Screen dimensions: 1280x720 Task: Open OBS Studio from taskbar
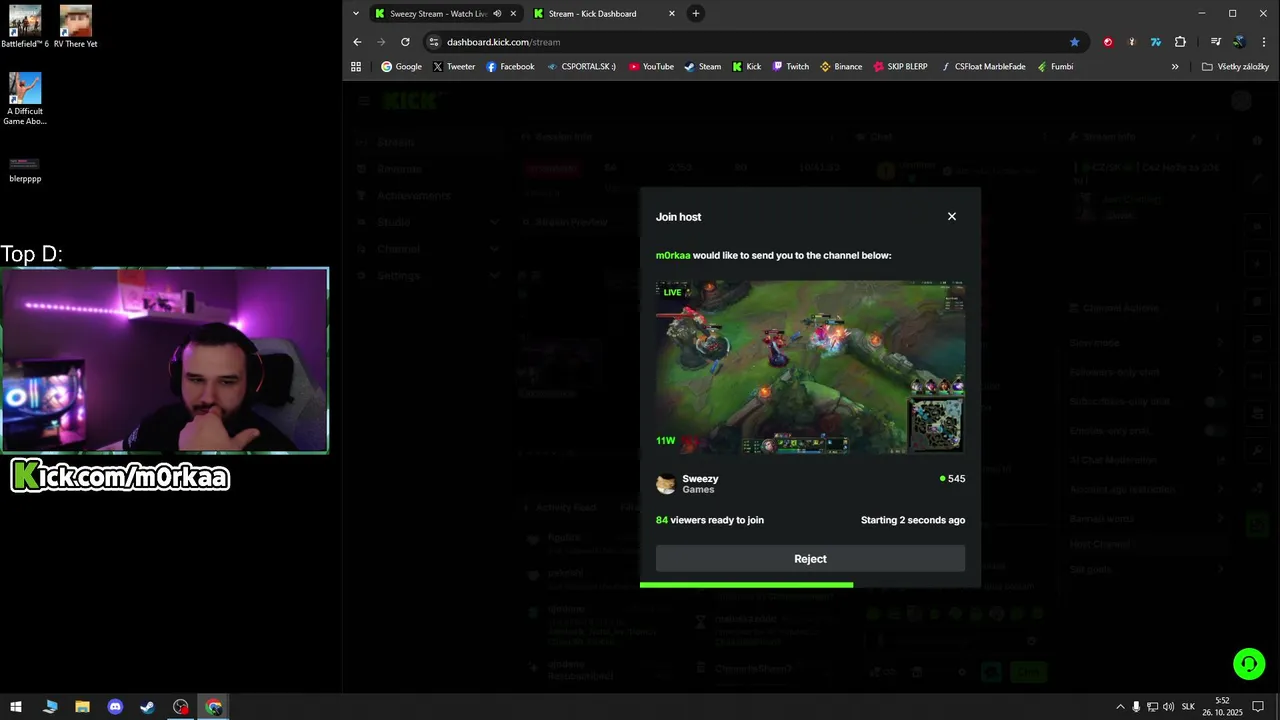click(x=180, y=707)
